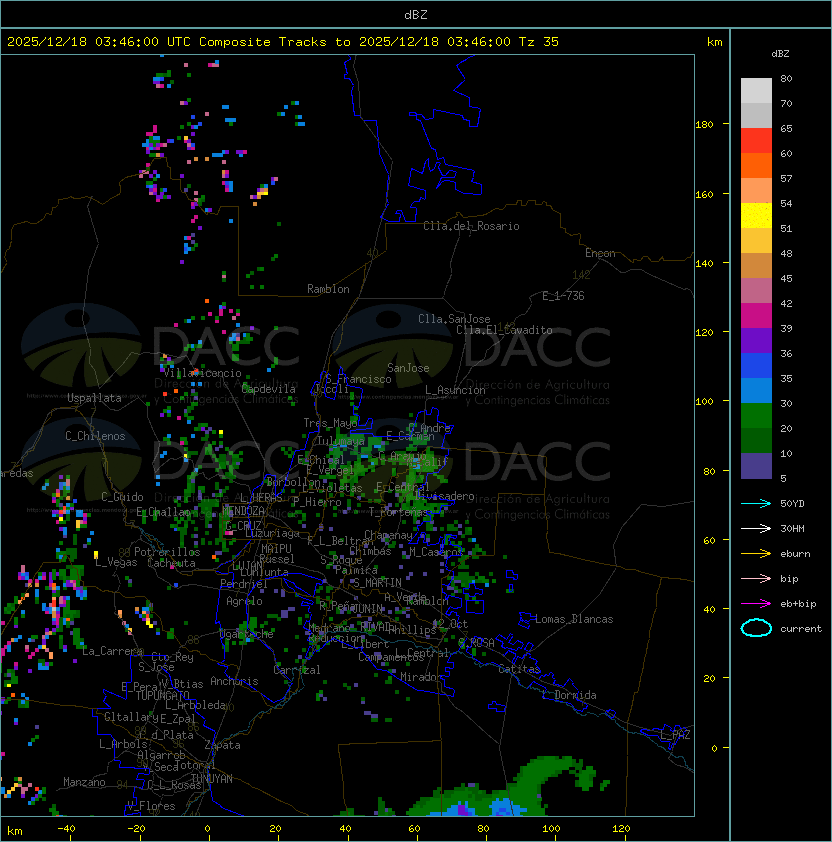This screenshot has width=832, height=842.
Task: Click the 'Tz 35' value in header
Action: pyautogui.click(x=539, y=42)
